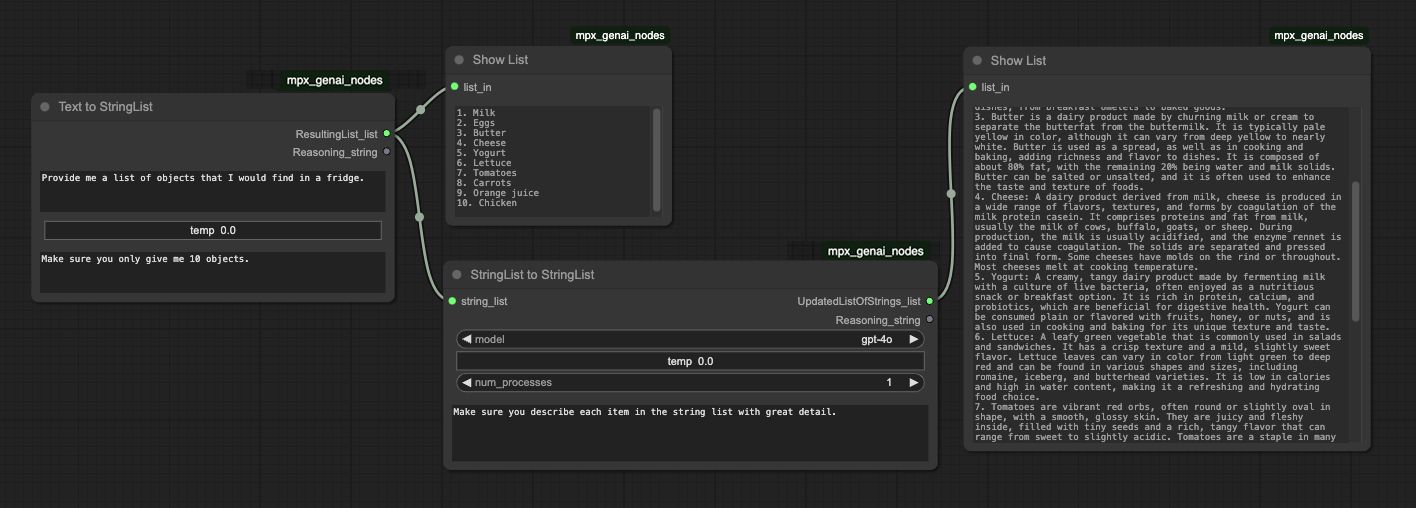The width and height of the screenshot is (1416, 508).
Task: Click the left Show List node title
Action: click(500, 60)
